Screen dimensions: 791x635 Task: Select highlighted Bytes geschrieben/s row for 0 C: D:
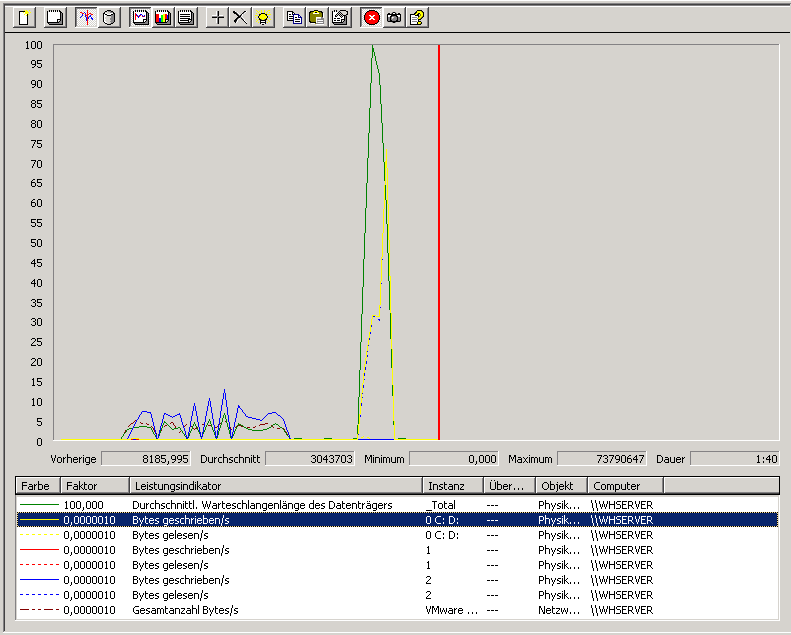point(398,520)
